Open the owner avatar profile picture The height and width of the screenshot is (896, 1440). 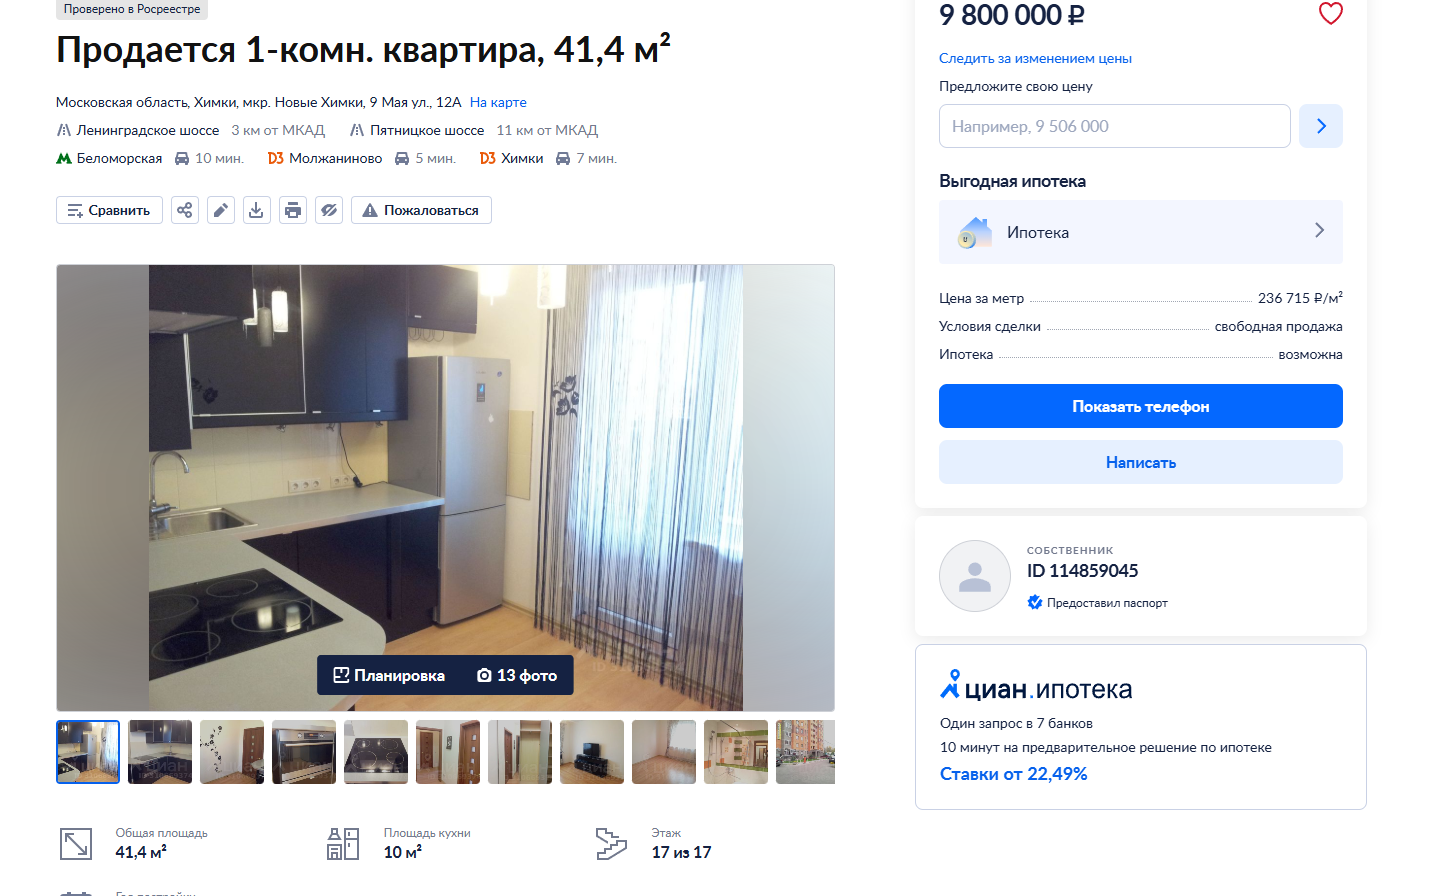click(975, 576)
